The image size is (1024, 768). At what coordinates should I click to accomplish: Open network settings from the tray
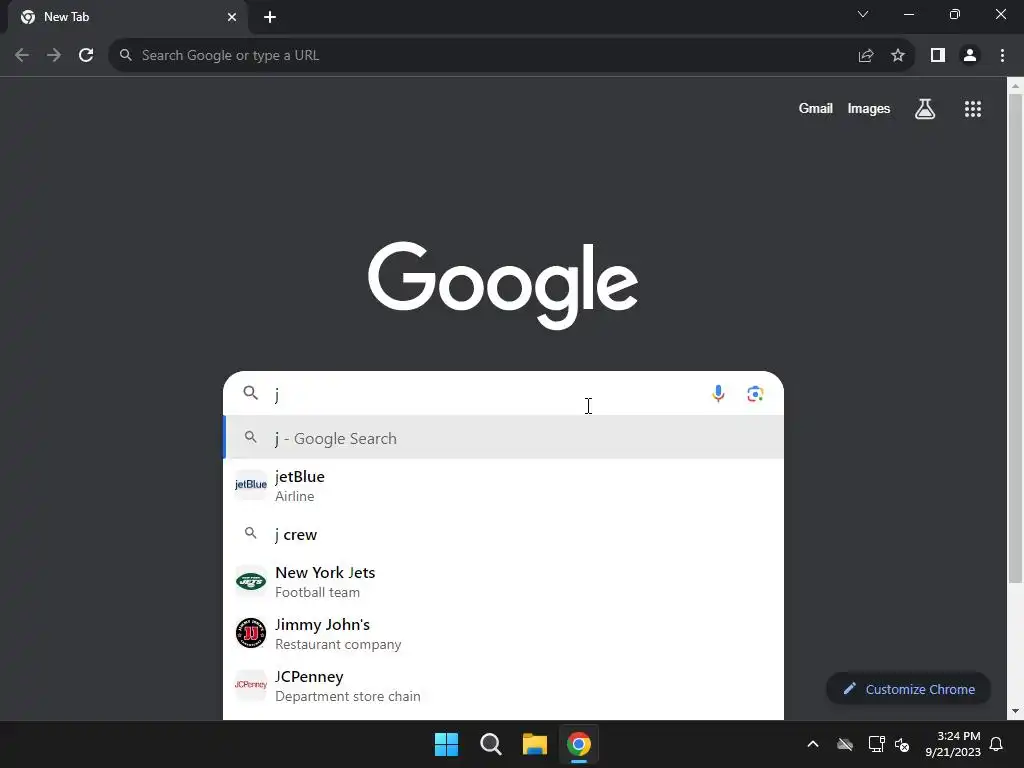pos(876,744)
